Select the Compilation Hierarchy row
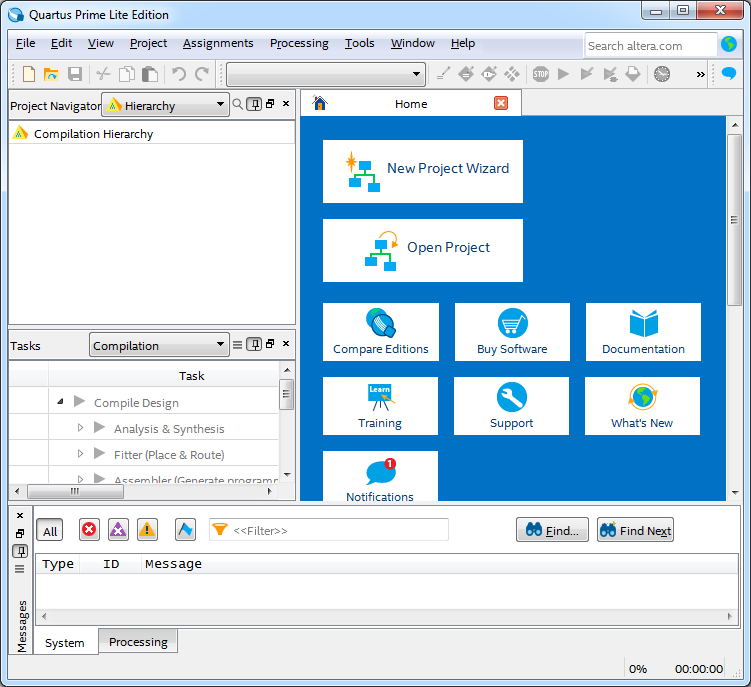 pyautogui.click(x=152, y=134)
